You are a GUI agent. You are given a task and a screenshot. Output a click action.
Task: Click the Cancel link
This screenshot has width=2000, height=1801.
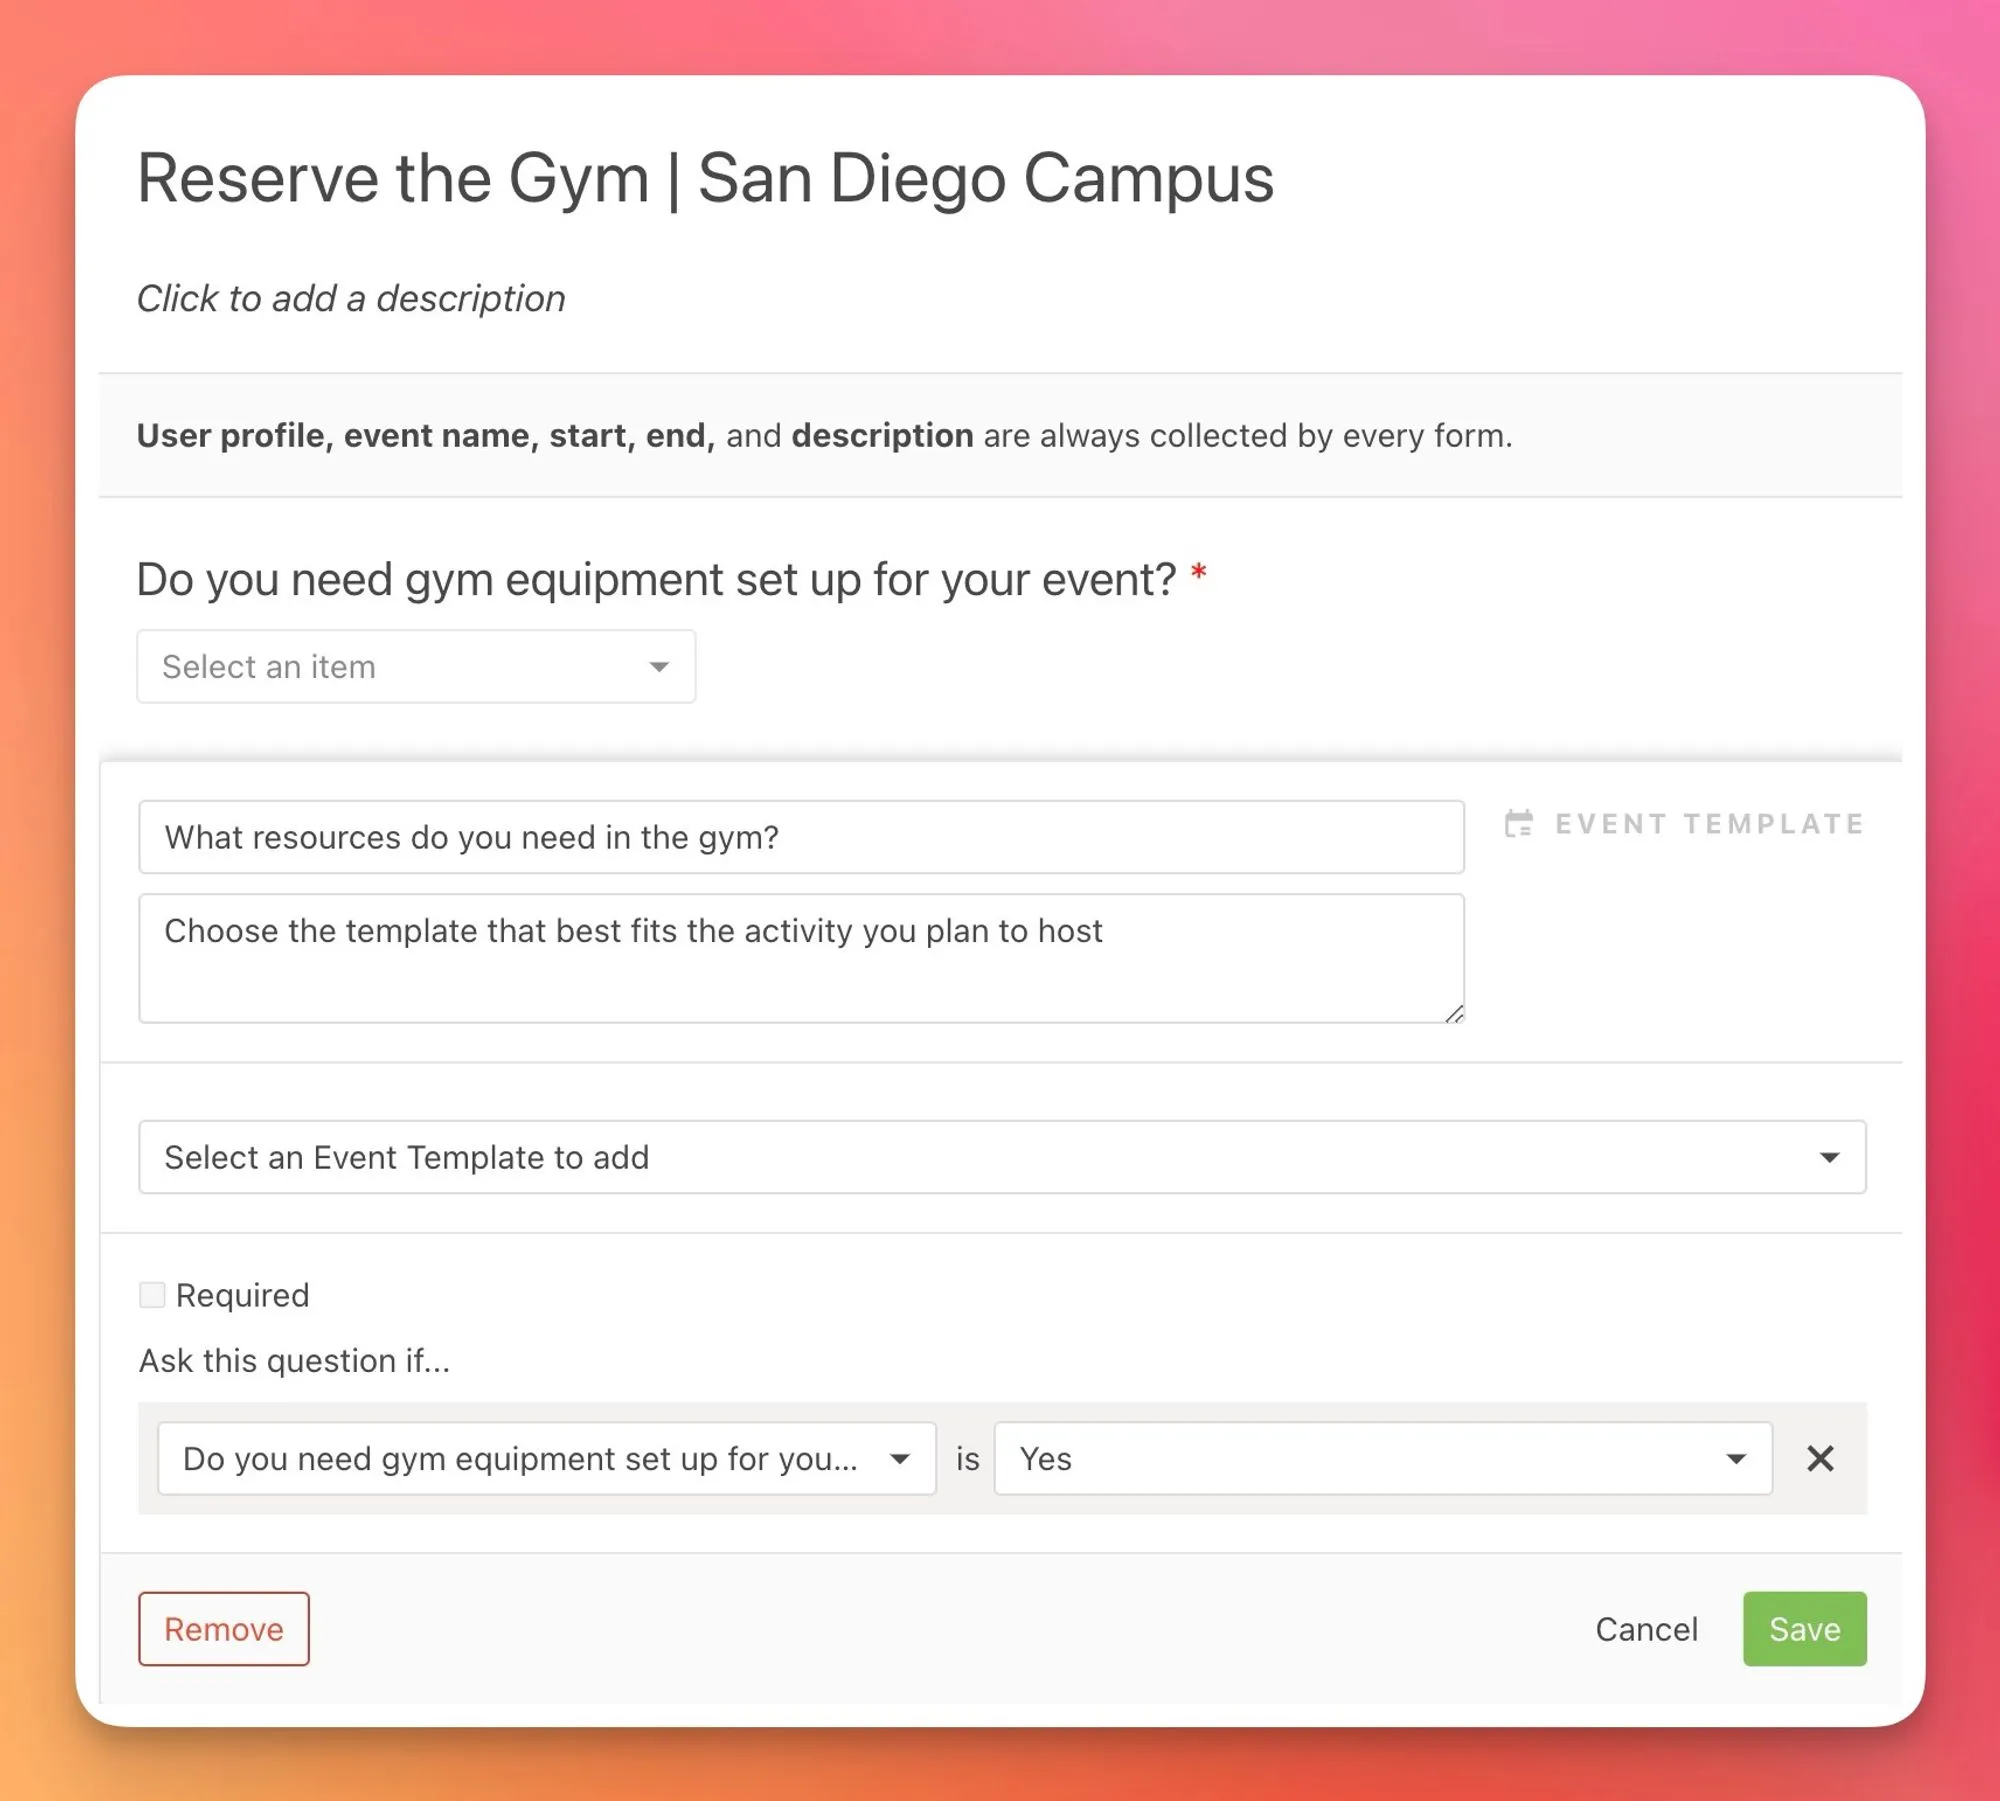pos(1646,1628)
